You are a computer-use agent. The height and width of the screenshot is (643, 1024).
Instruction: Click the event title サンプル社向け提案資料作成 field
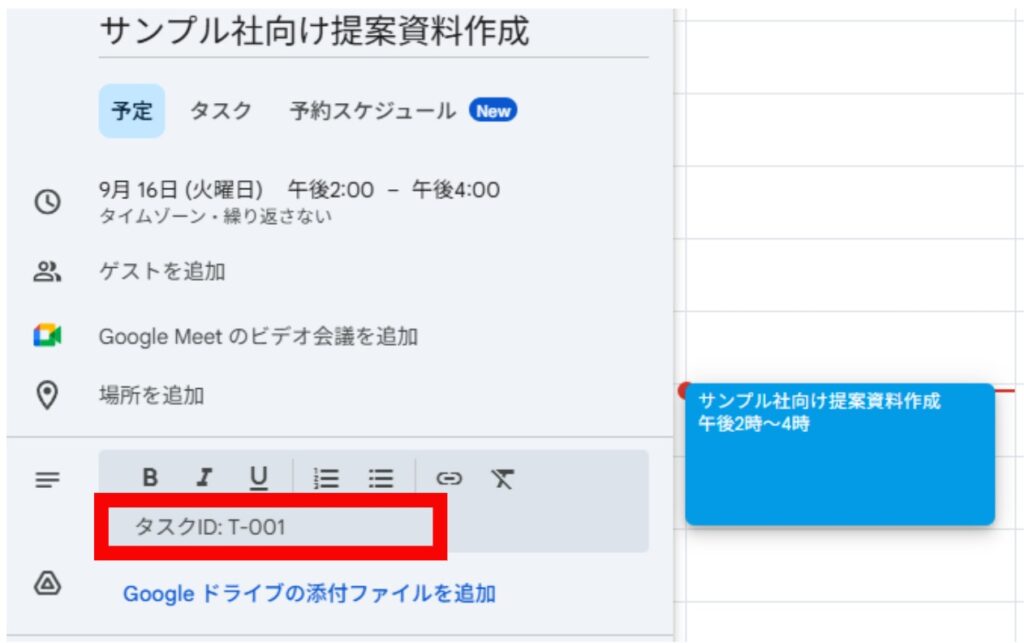(313, 33)
